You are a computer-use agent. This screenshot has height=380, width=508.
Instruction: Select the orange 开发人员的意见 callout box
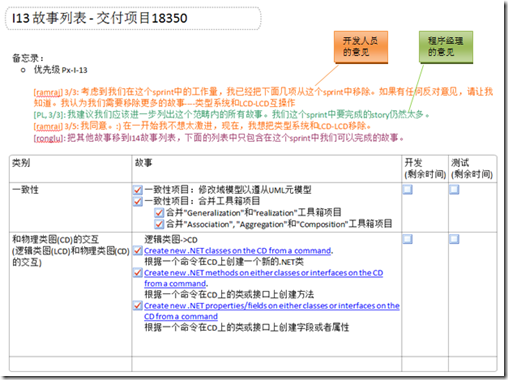(361, 47)
